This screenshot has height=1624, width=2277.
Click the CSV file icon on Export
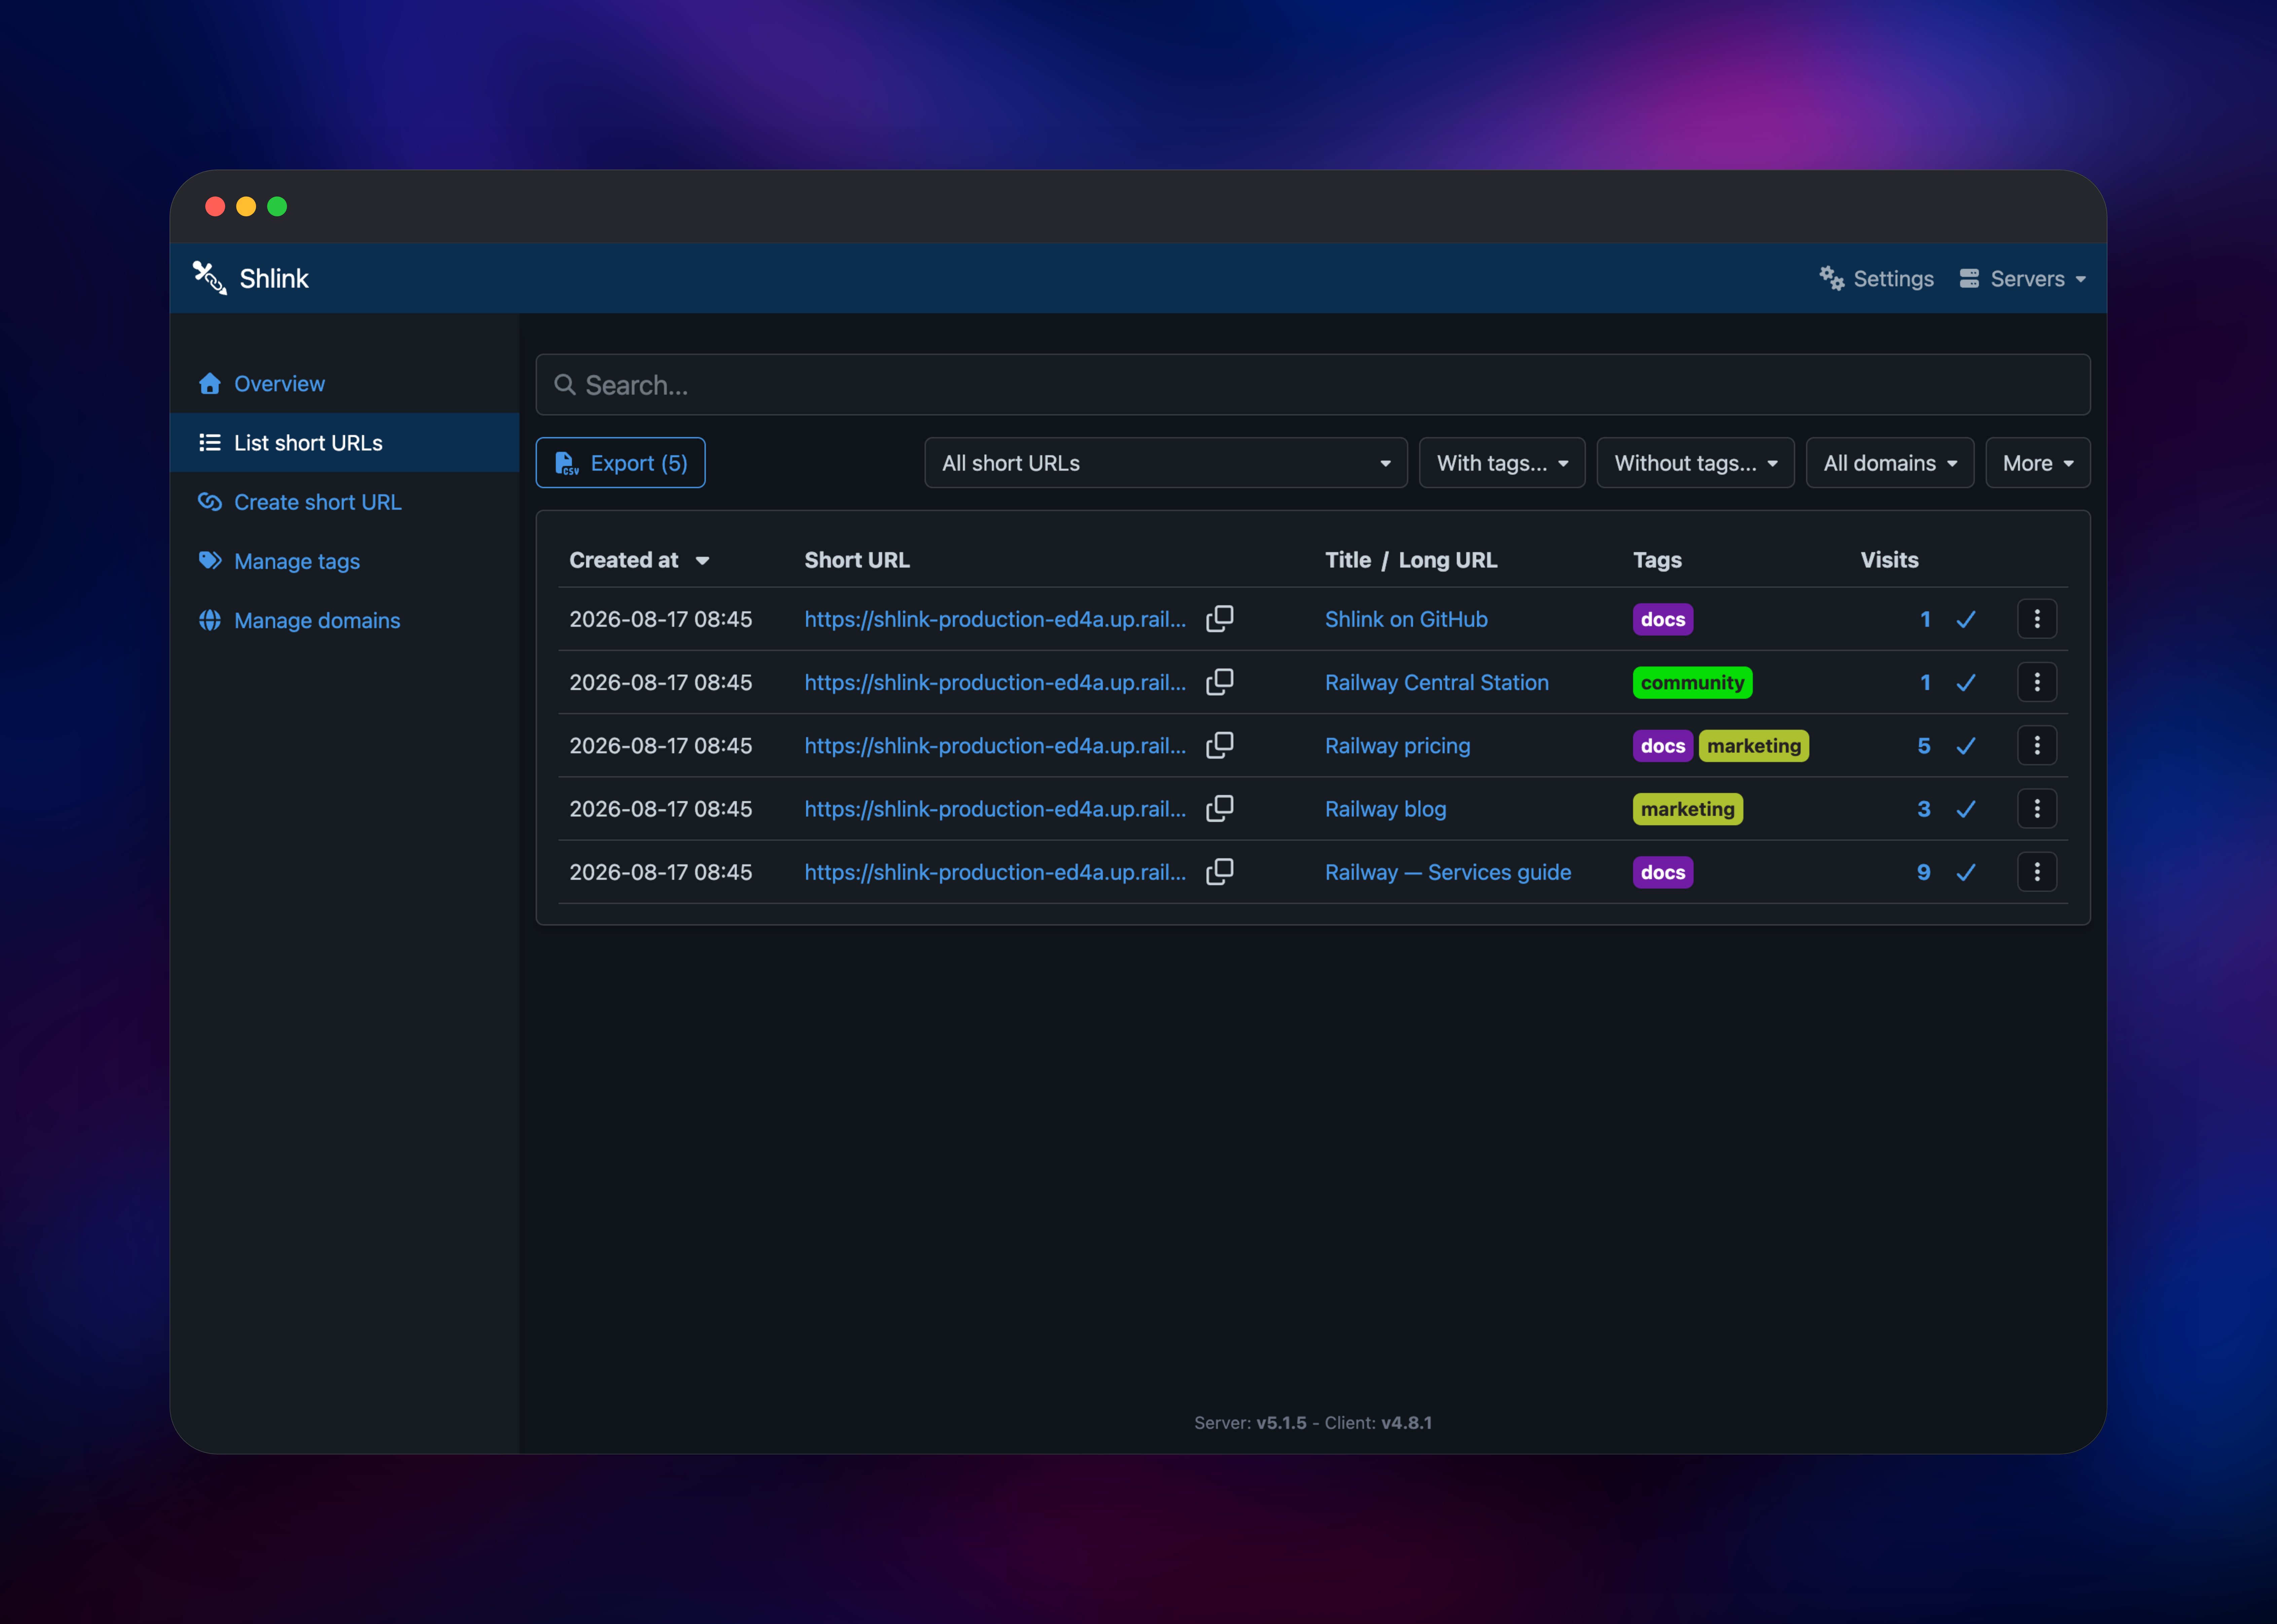coord(567,463)
